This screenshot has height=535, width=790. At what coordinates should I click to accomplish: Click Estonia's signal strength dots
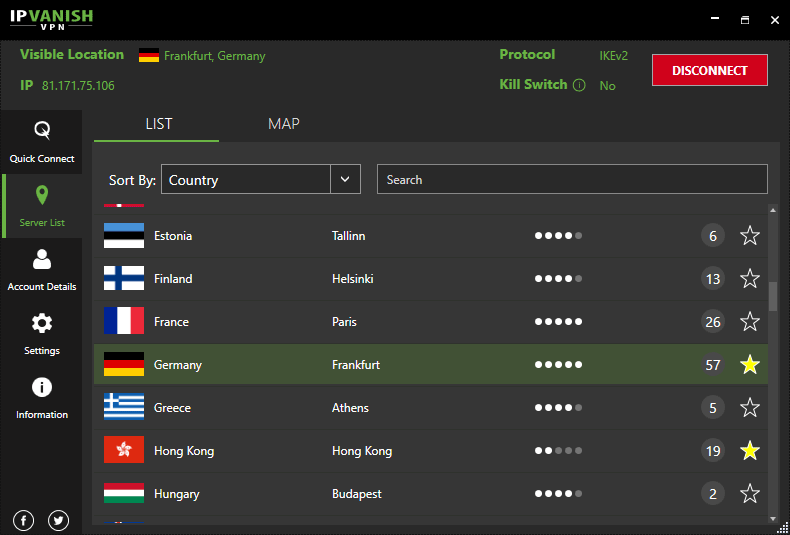(558, 236)
